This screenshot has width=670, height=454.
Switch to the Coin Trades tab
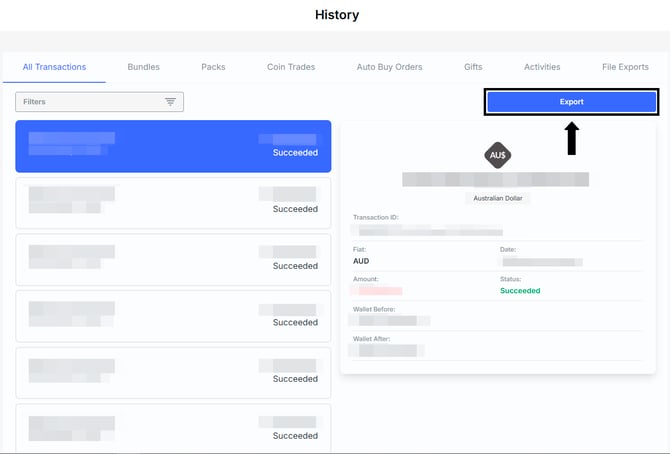tap(291, 67)
